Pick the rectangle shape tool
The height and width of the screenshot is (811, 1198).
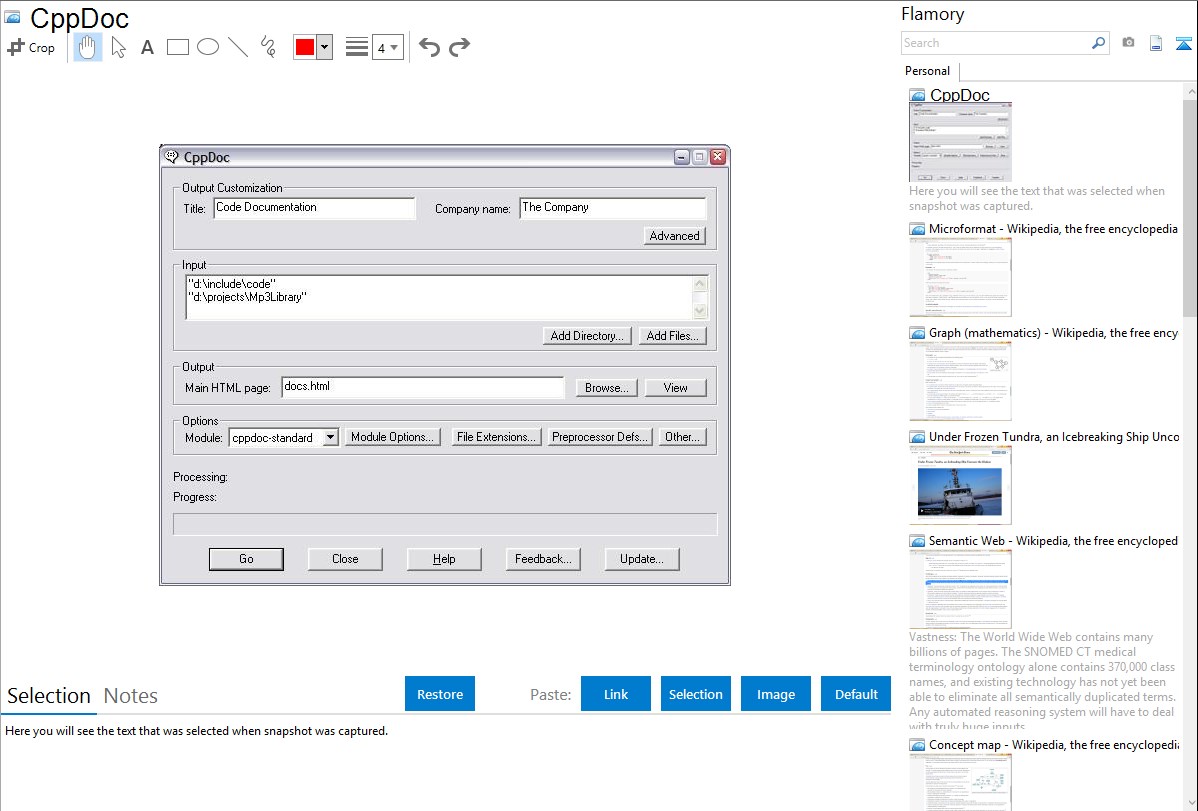click(x=178, y=47)
